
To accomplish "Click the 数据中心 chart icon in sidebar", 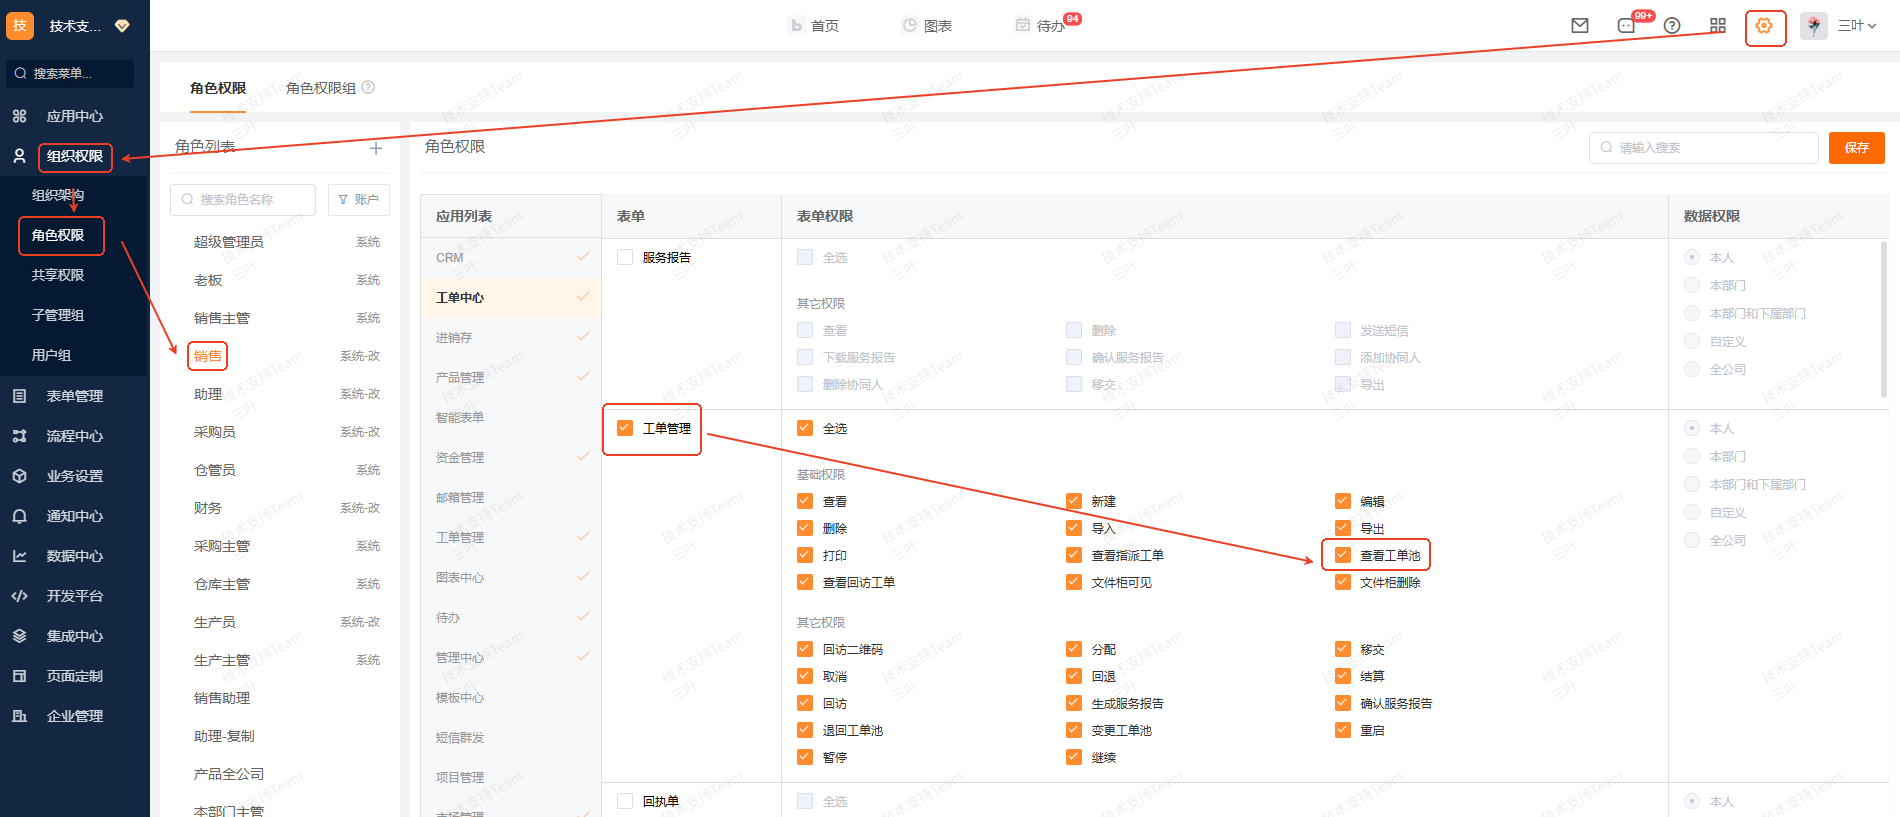I will click(20, 556).
